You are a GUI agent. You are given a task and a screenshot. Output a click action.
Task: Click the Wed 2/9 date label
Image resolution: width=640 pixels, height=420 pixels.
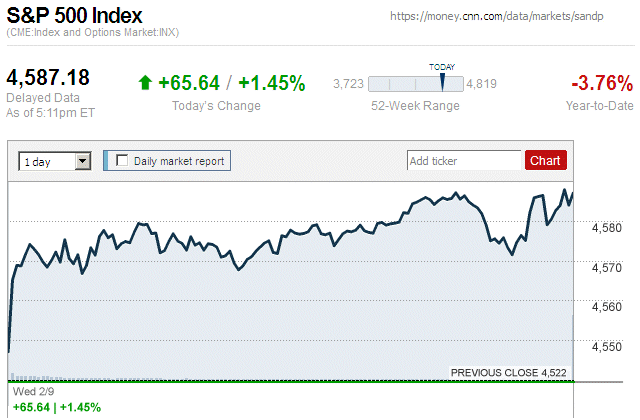tap(28, 392)
